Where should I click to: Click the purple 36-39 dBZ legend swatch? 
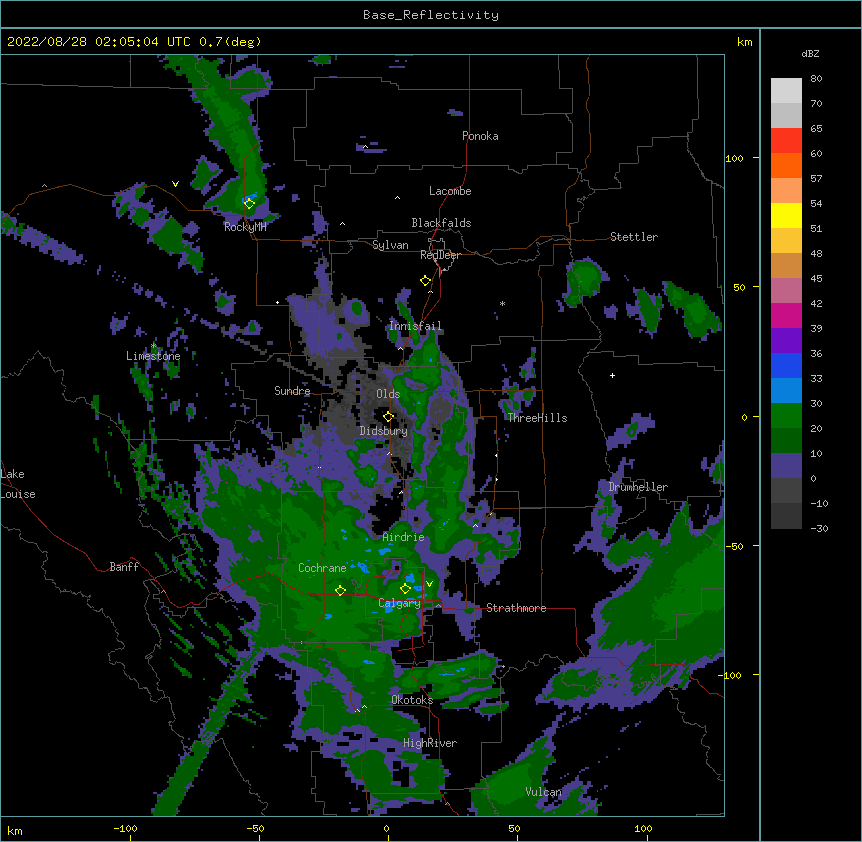786,341
